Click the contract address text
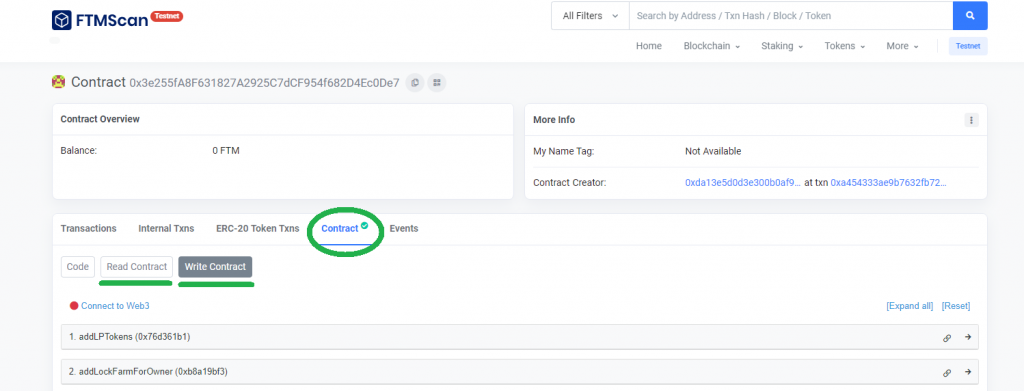 pos(264,83)
